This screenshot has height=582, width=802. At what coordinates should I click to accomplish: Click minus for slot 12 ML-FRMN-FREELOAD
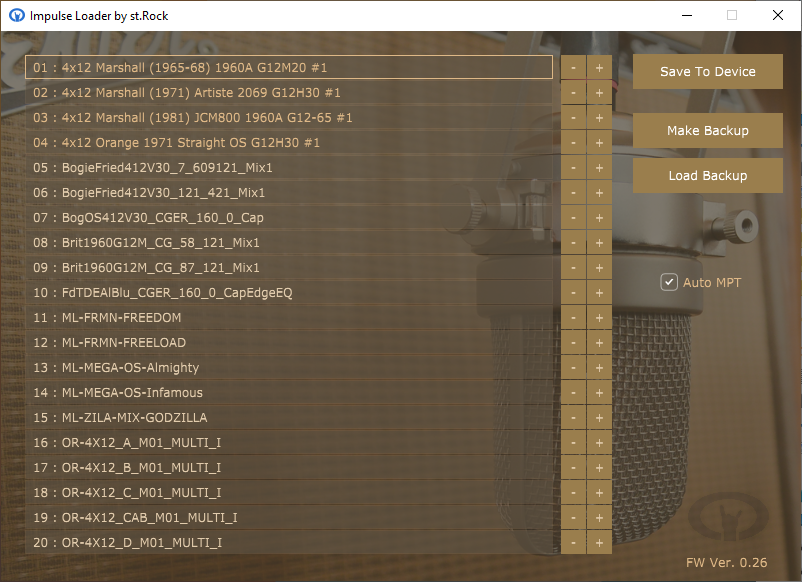point(573,343)
